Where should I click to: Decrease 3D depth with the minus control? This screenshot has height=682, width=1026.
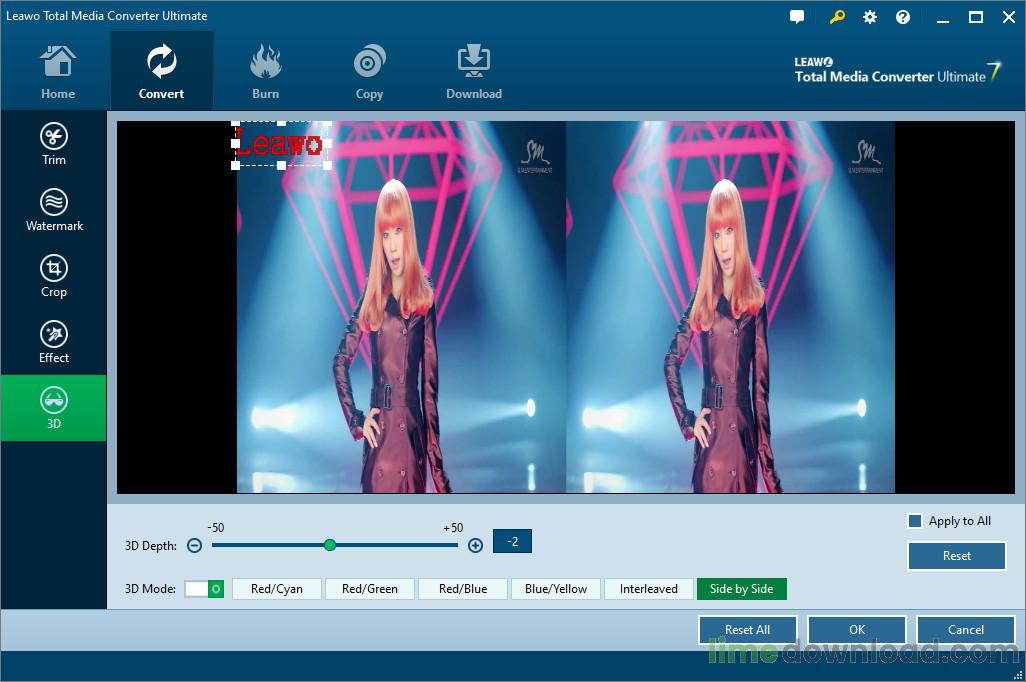pyautogui.click(x=194, y=545)
